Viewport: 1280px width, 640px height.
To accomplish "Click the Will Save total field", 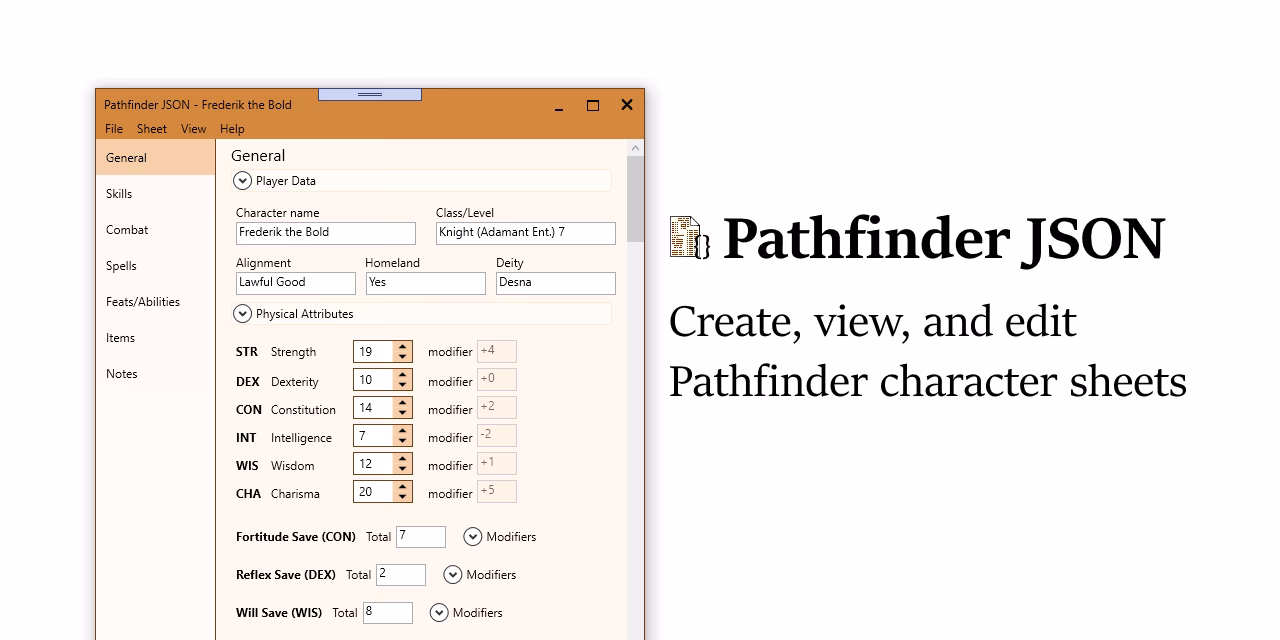I will (x=388, y=613).
